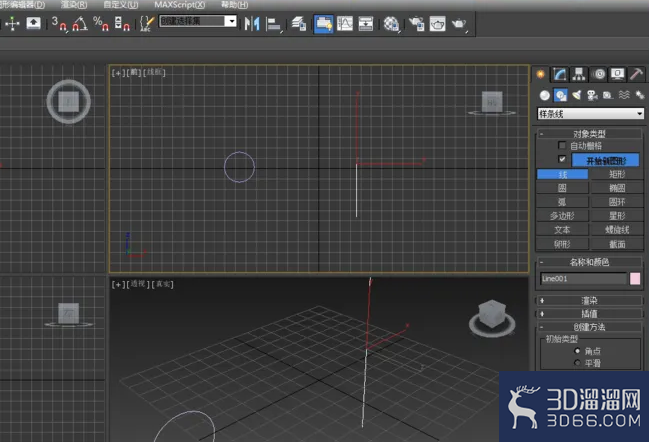Switch to the Motion panel tab
Screen dimensions: 649x442
(x=598, y=74)
